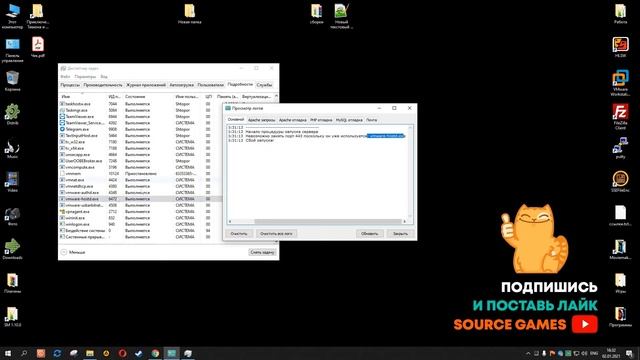The height and width of the screenshot is (360, 640).
Task: Select the vpnagent.exe process row
Action: 141,211
